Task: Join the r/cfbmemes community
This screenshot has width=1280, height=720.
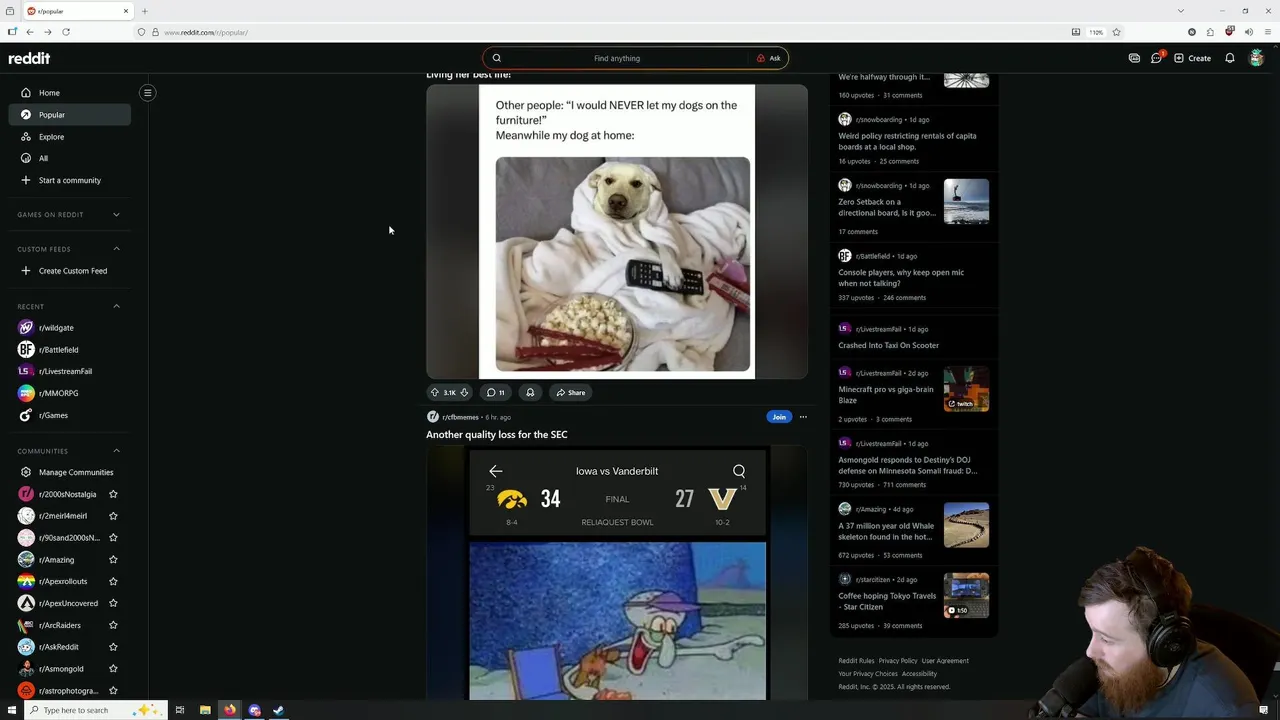Action: [779, 417]
